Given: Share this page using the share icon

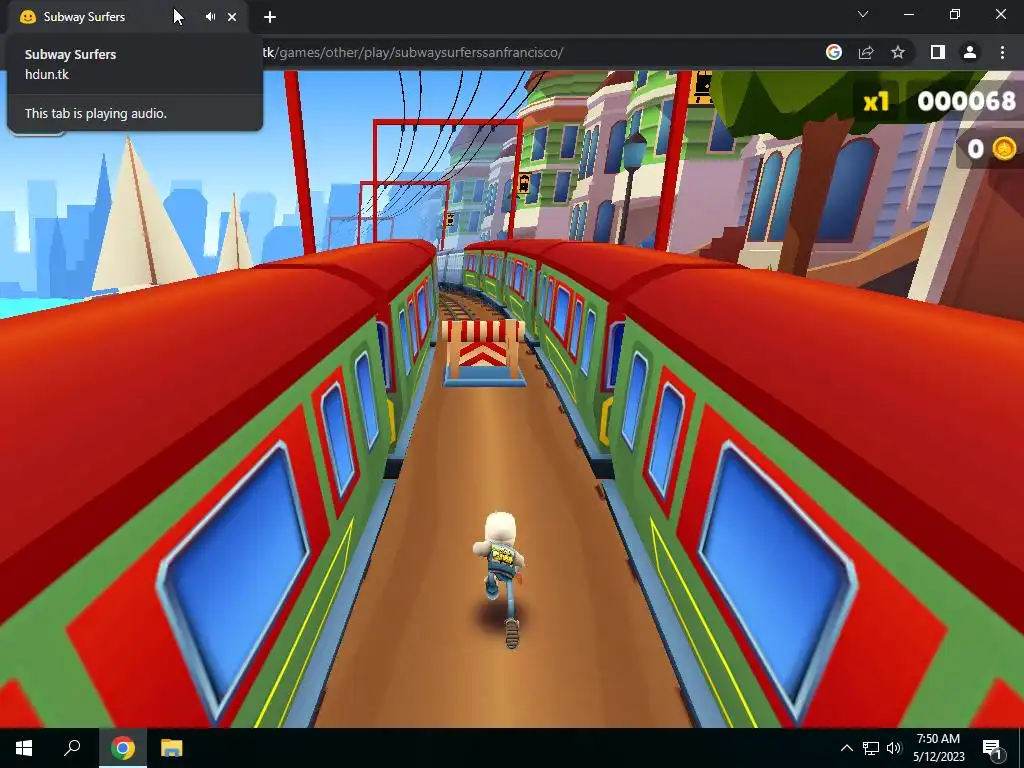Looking at the screenshot, I should tap(866, 52).
